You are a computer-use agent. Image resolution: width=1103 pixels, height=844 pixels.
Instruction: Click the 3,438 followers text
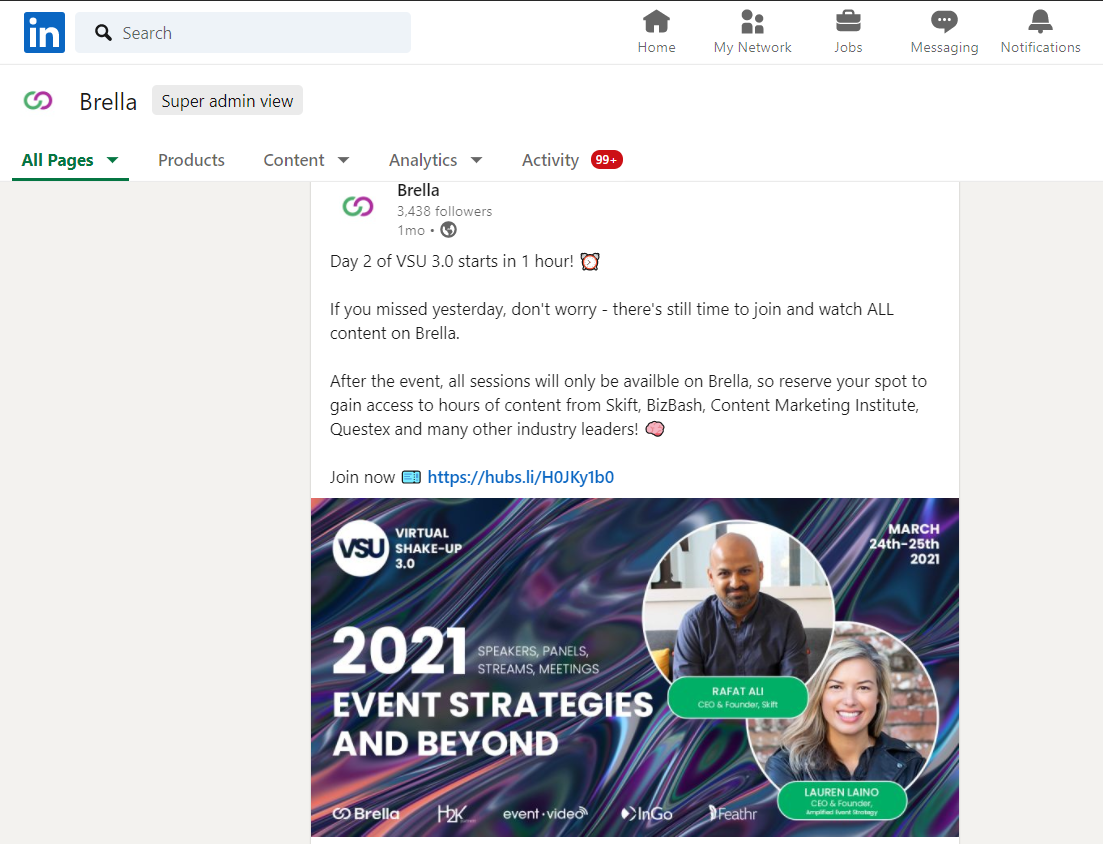[x=445, y=211]
